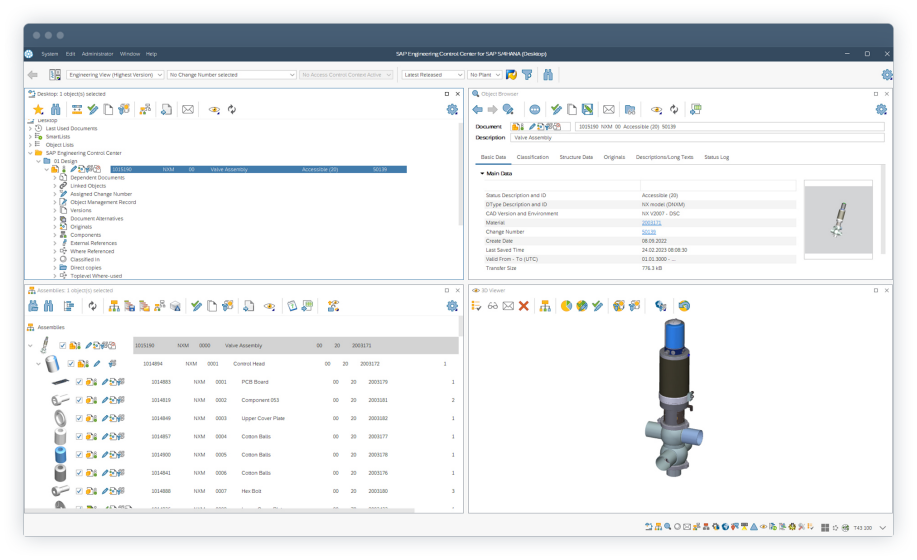Collapse the 01 Design folder

pos(39,161)
